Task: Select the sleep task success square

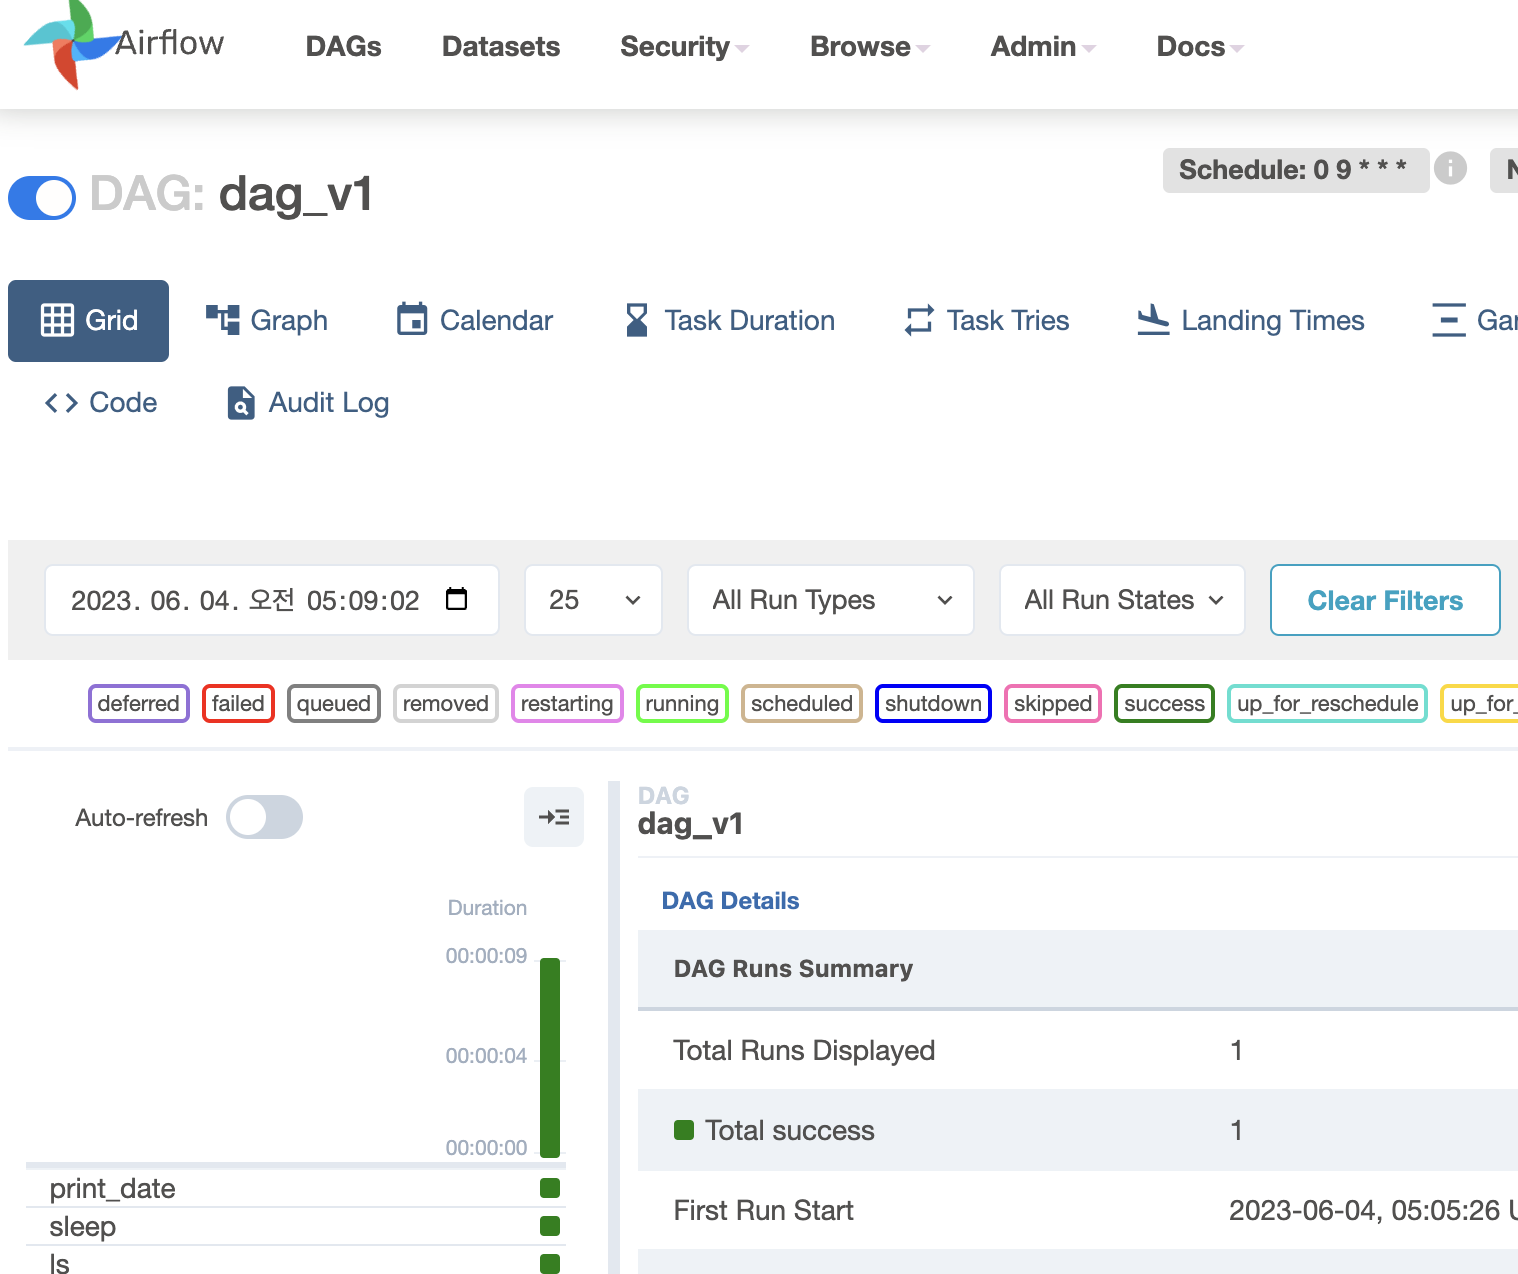Action: (550, 1226)
